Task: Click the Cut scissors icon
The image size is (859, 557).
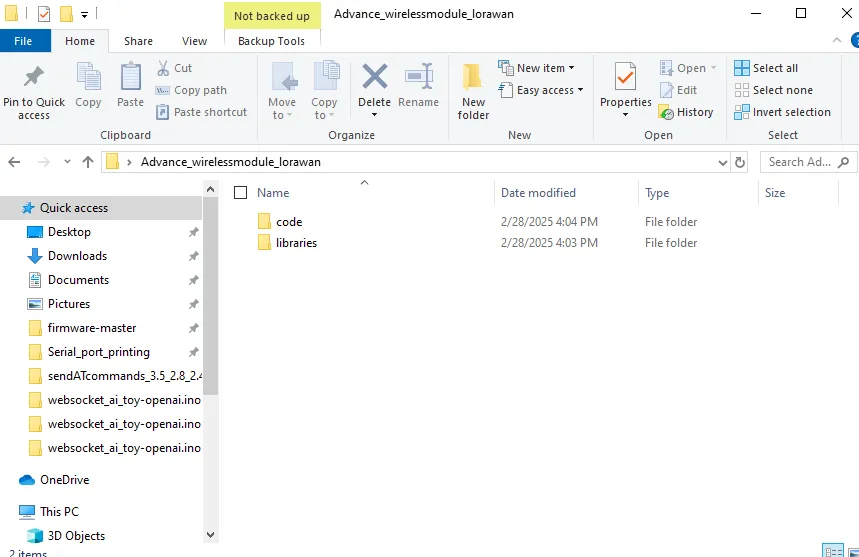Action: (x=163, y=68)
